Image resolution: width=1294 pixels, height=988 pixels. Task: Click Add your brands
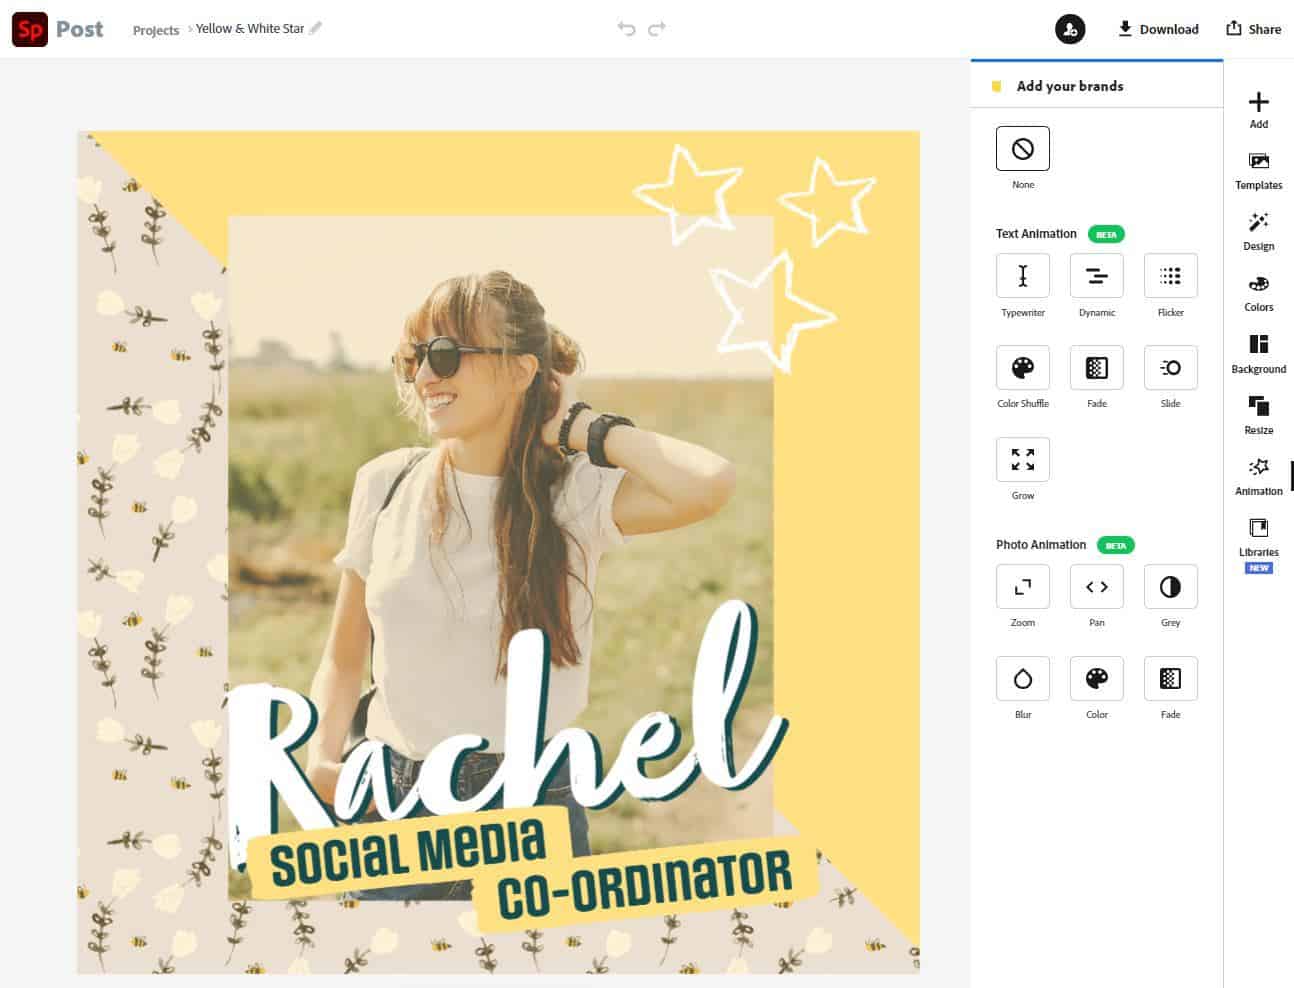(x=1069, y=86)
